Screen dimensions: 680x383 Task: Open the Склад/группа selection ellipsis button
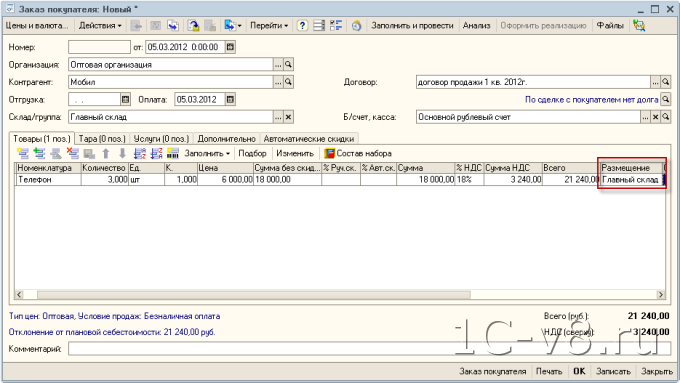click(278, 117)
